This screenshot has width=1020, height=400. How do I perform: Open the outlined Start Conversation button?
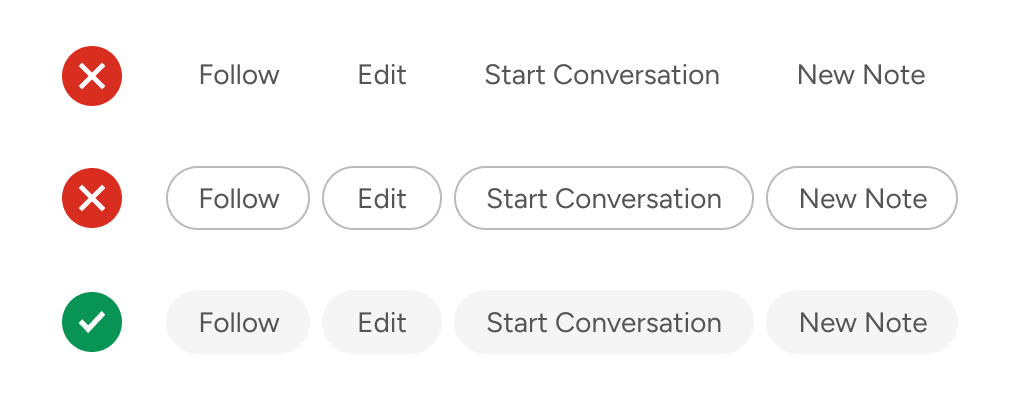pos(604,198)
